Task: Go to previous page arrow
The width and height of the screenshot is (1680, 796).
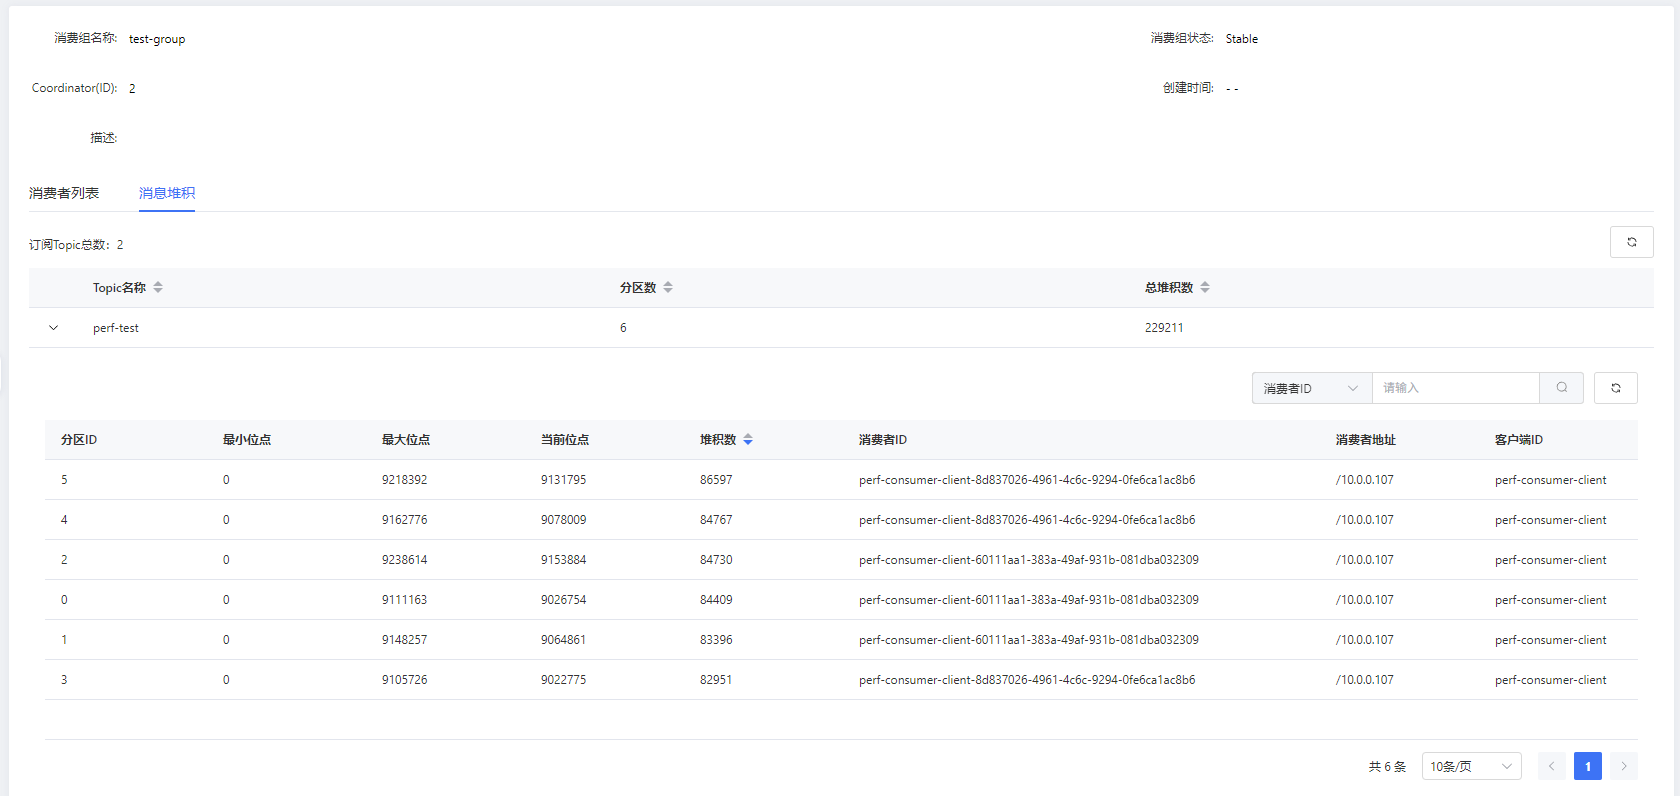Action: click(1551, 766)
